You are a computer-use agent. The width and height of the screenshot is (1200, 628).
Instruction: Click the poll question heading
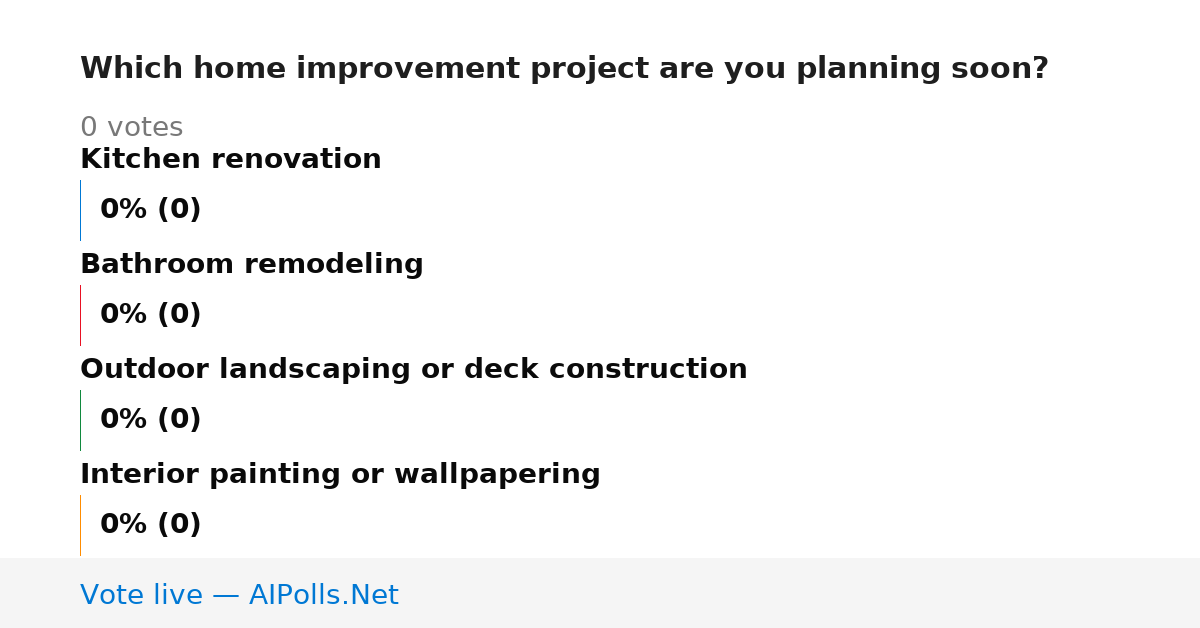564,69
